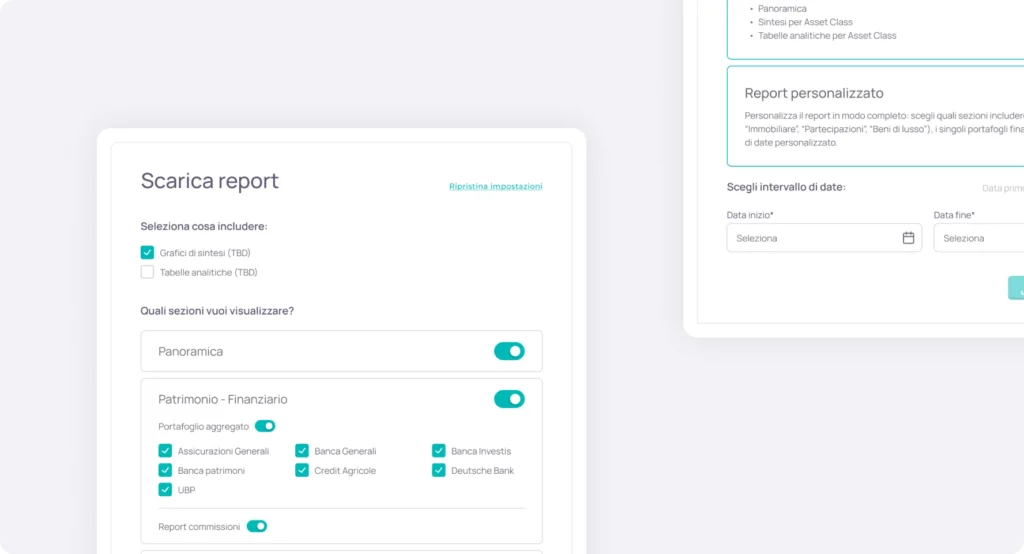Enable Tabelle analitiche (TBD) checkbox

147,272
